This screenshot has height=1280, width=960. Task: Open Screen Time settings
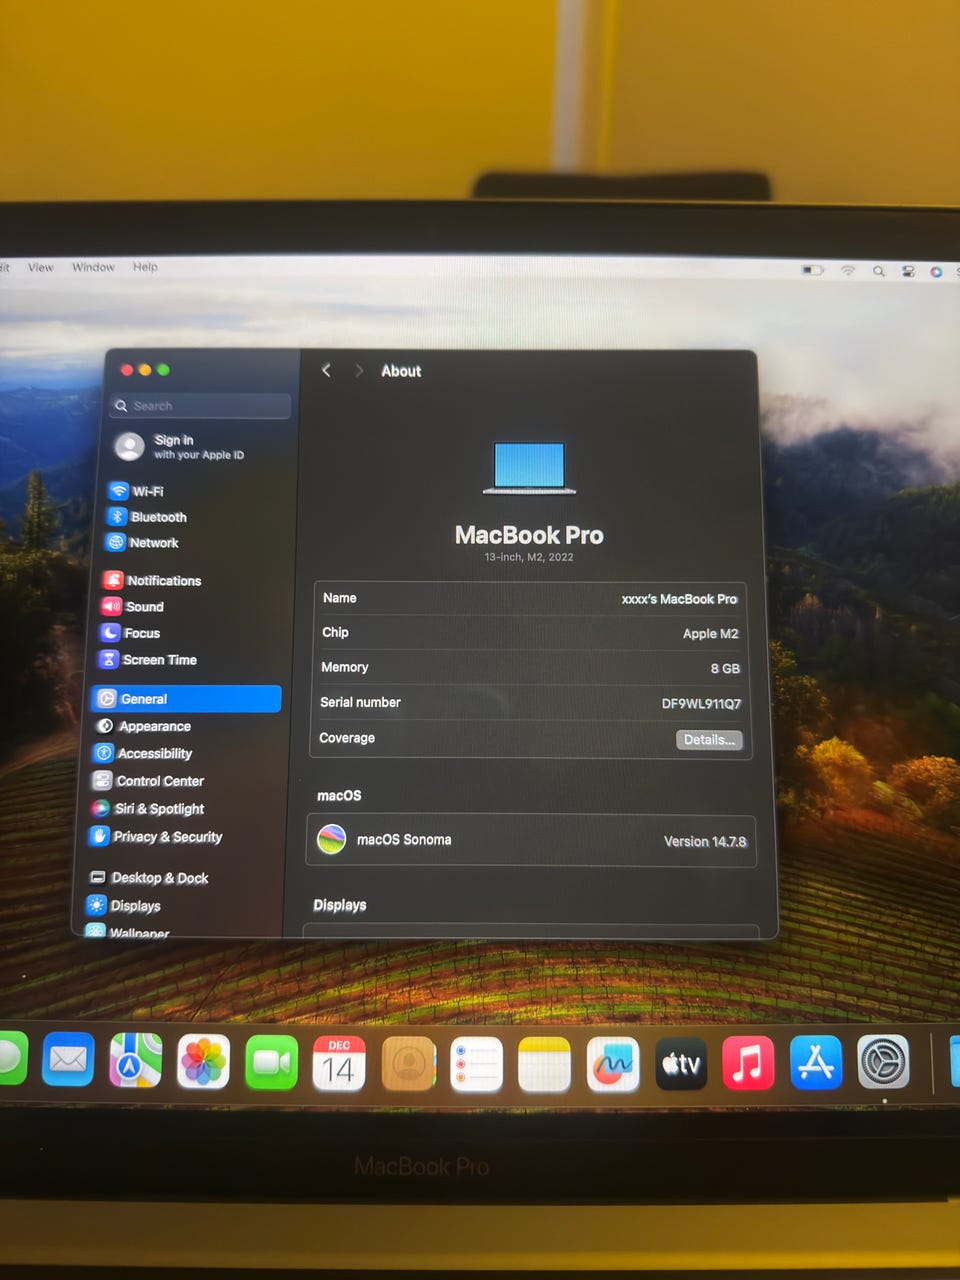[x=148, y=660]
